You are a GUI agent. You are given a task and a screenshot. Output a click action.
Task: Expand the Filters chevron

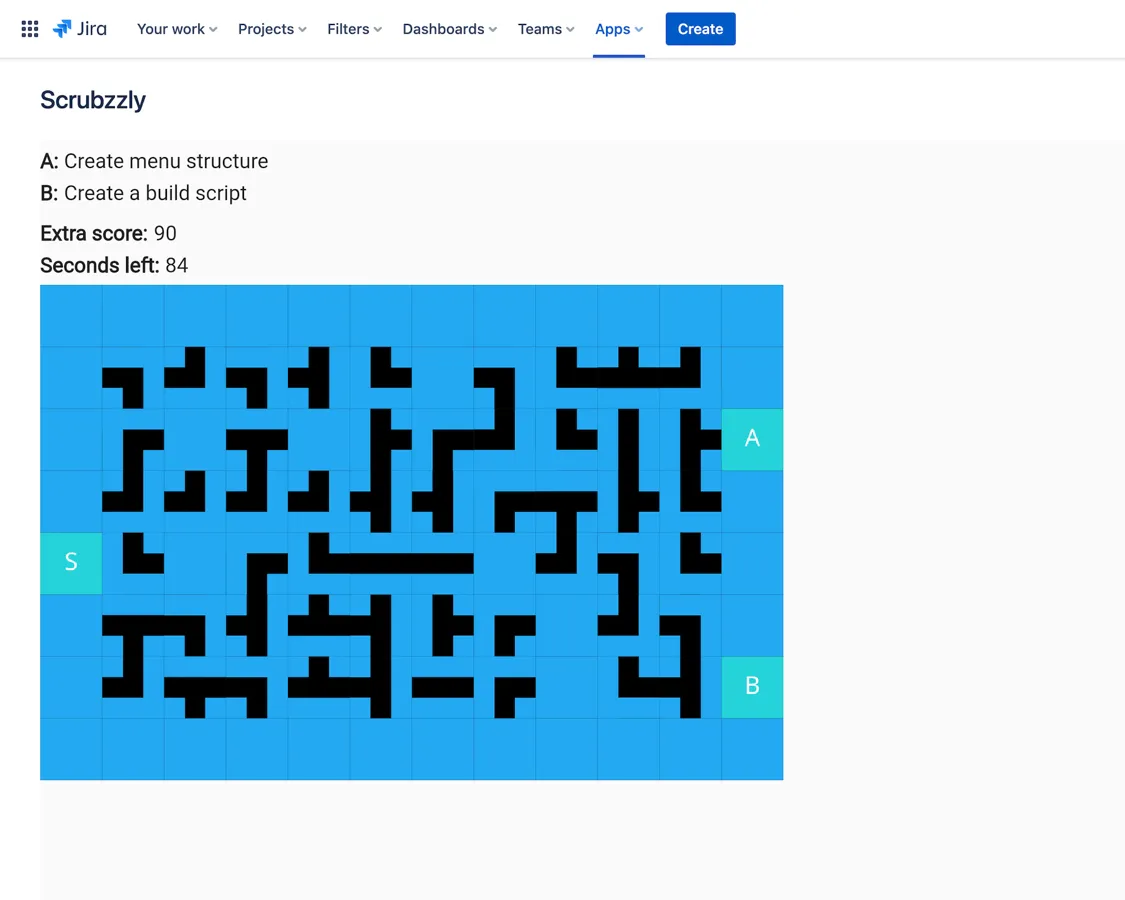[x=378, y=29]
